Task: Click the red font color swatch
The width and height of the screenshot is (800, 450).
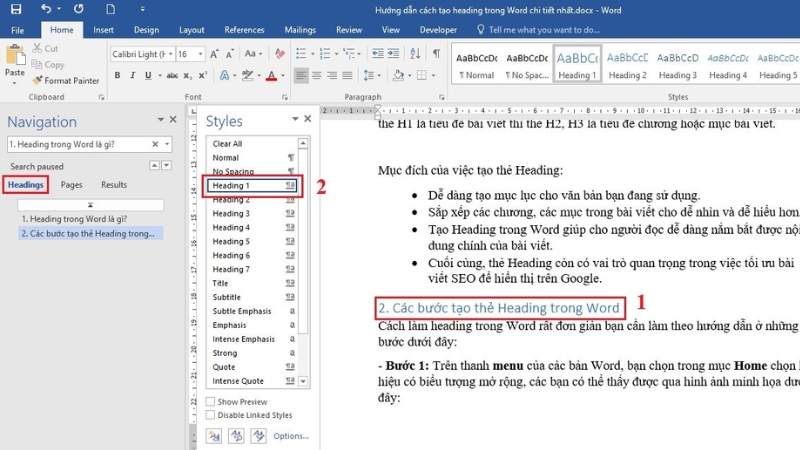Action: [271, 76]
